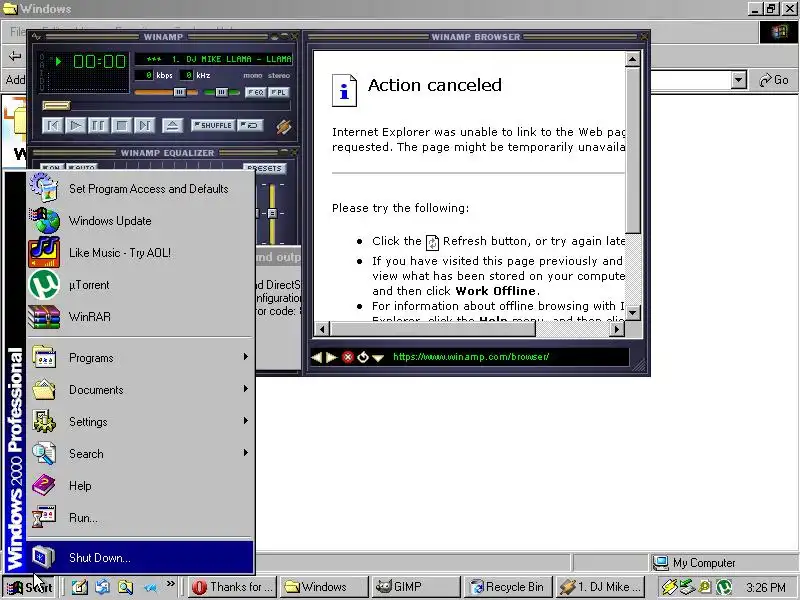
Task: Toggle the equalizer AUTO button
Action: coord(83,167)
